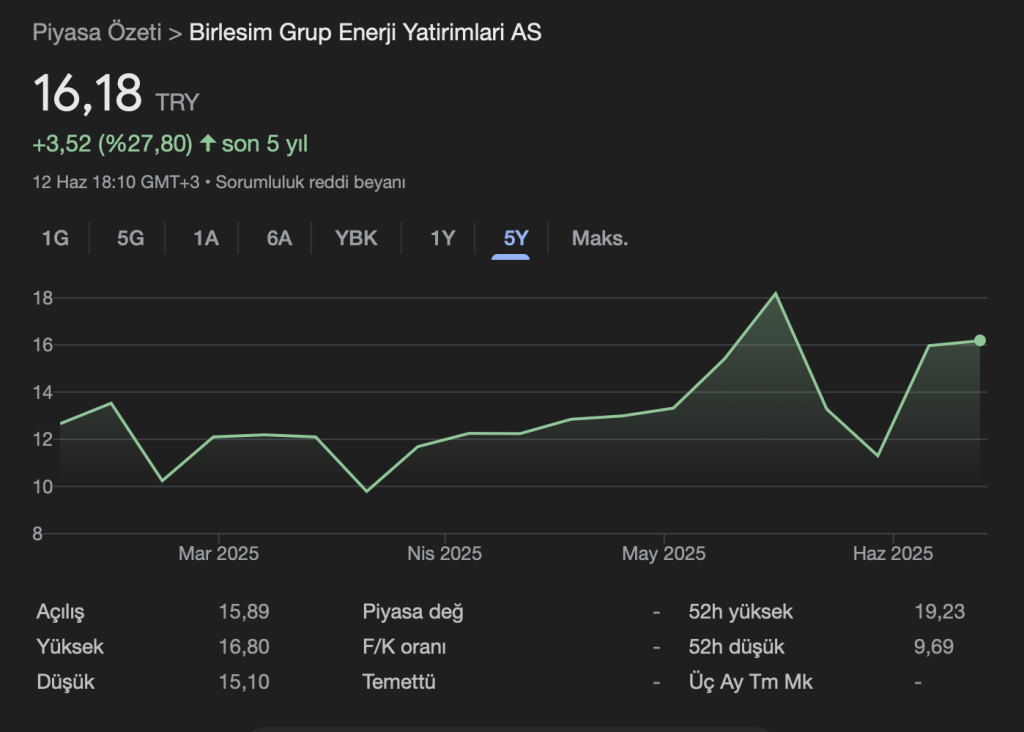Show the 1A monthly chart
This screenshot has width=1024, height=732.
coord(206,238)
